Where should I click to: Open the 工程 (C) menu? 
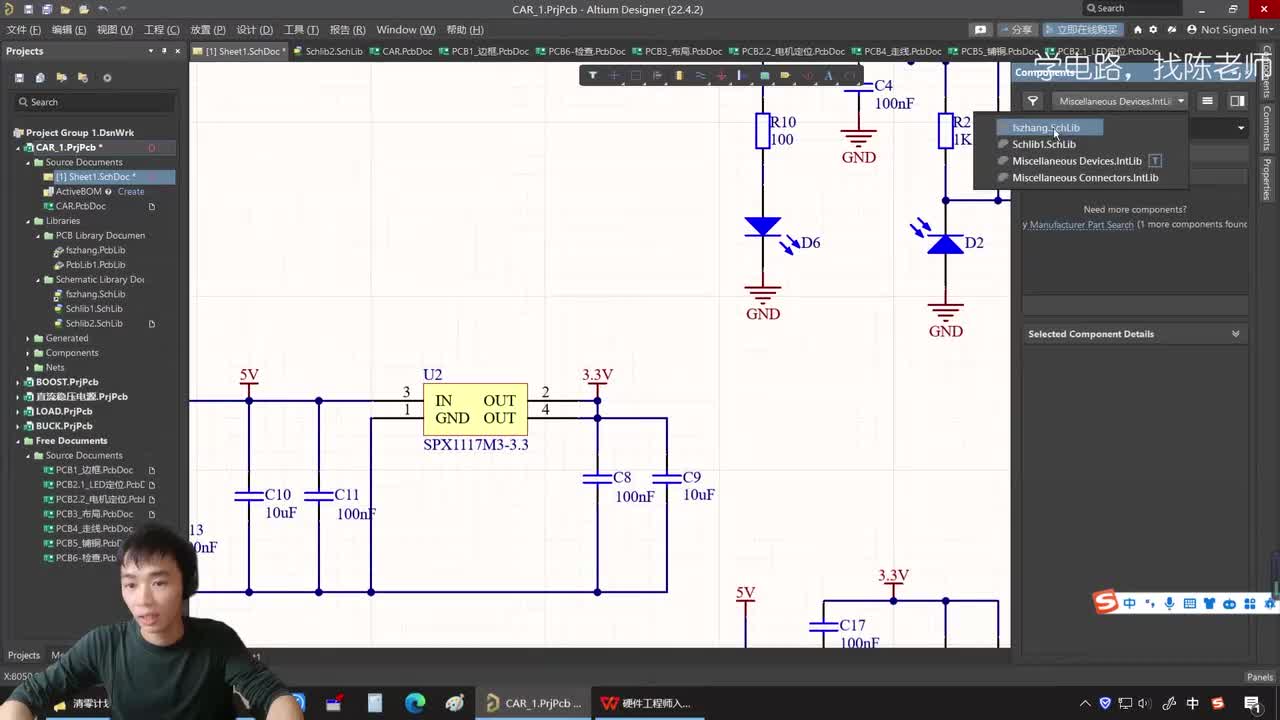point(161,30)
